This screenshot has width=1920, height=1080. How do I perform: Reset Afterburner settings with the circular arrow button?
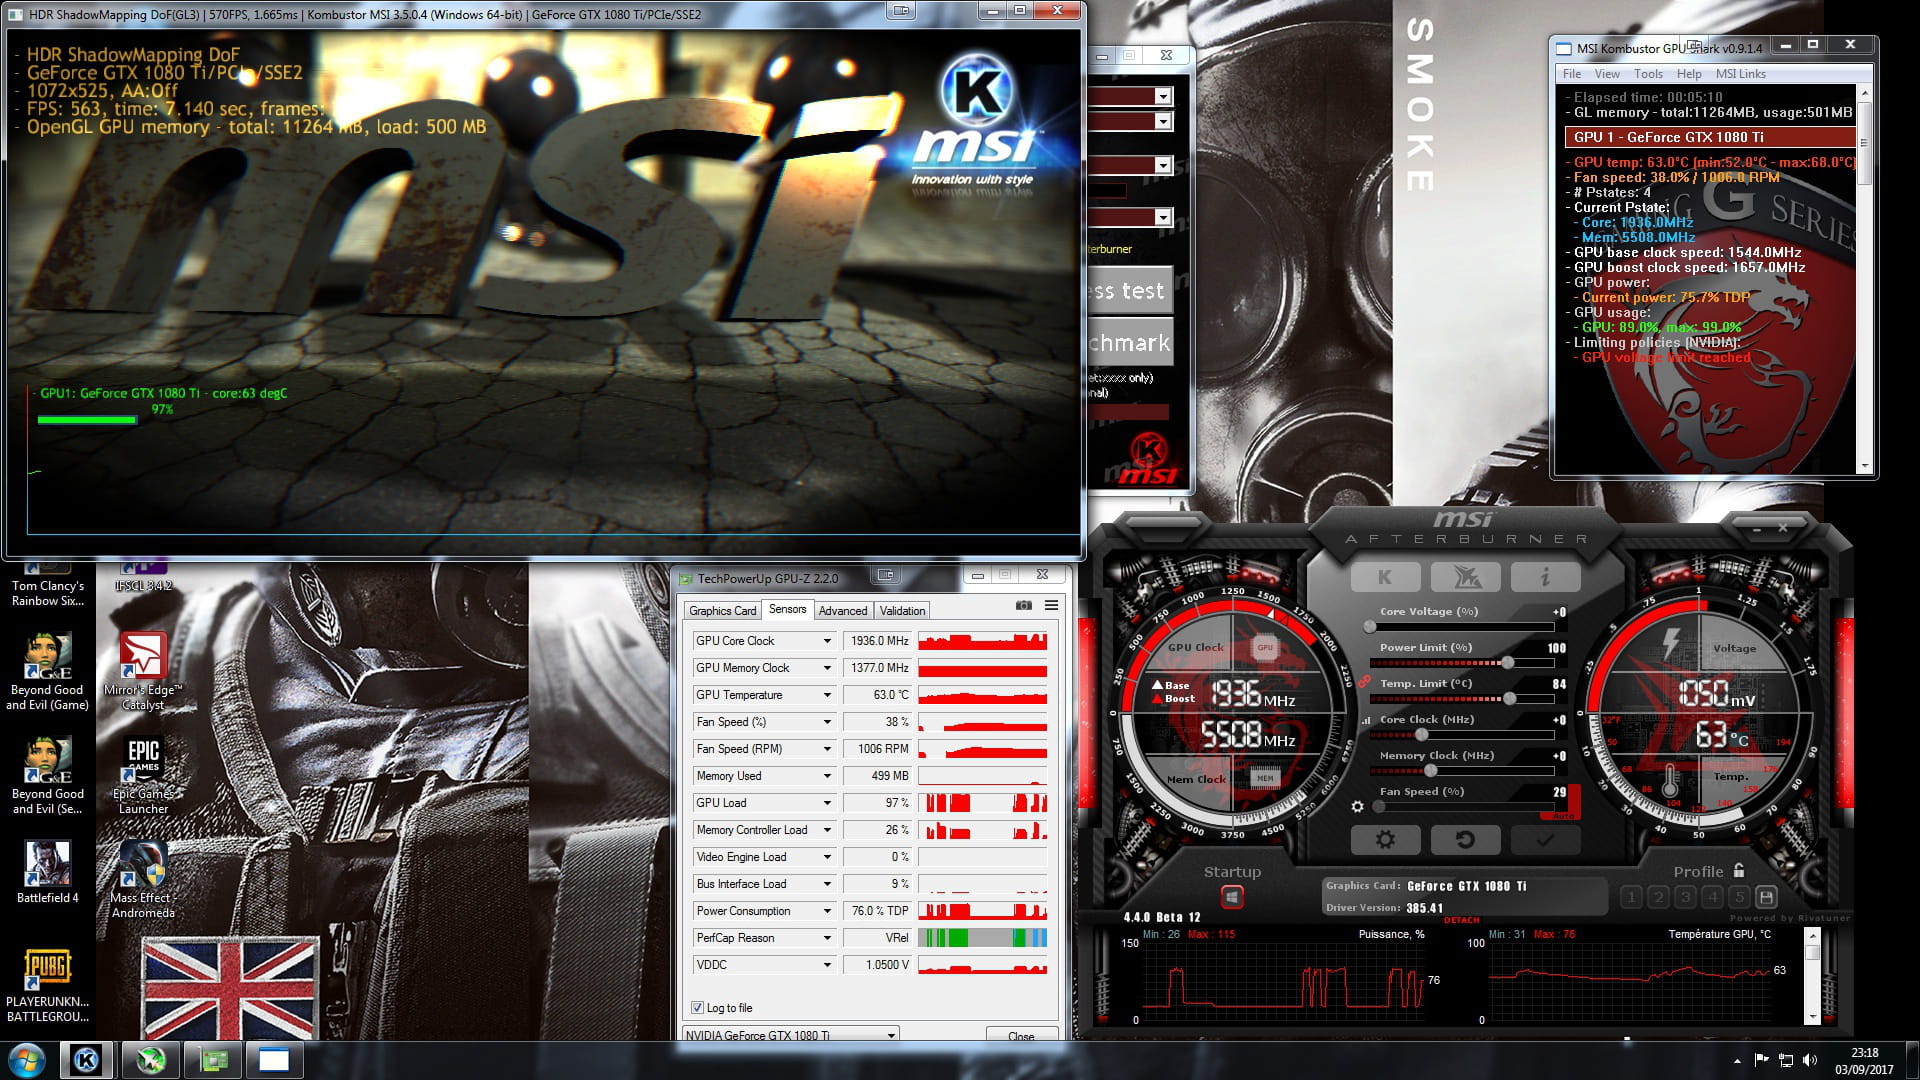(x=1465, y=840)
